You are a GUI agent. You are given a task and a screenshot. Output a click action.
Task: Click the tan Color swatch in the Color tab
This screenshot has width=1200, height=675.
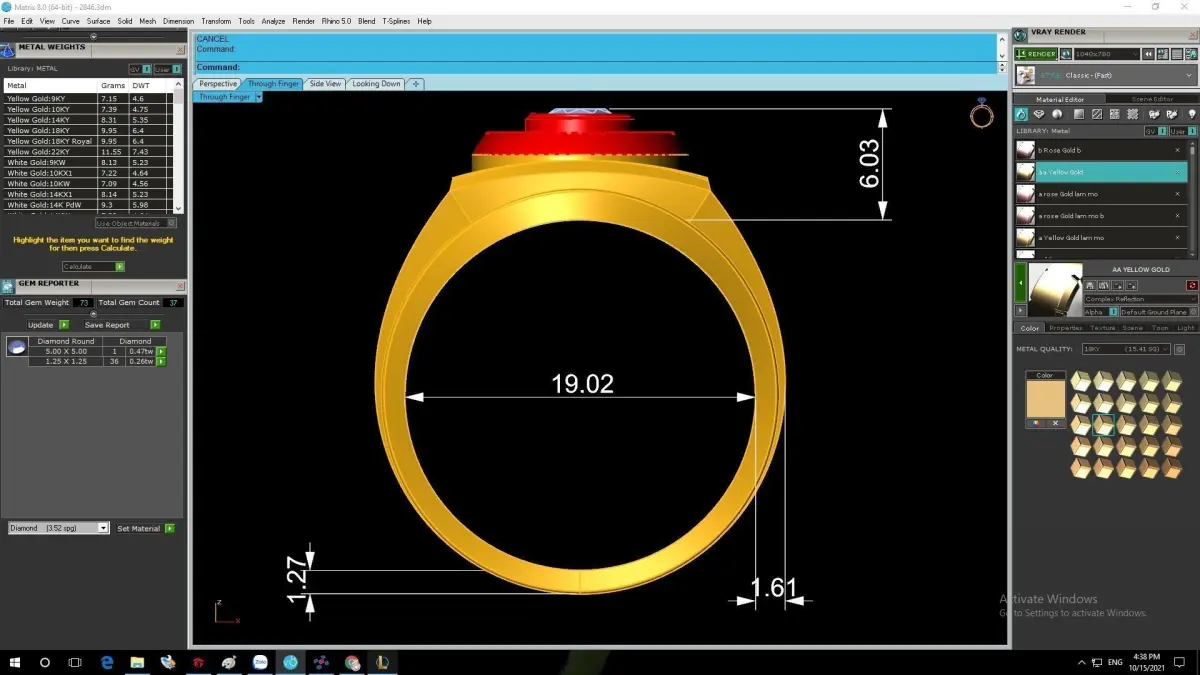1045,398
